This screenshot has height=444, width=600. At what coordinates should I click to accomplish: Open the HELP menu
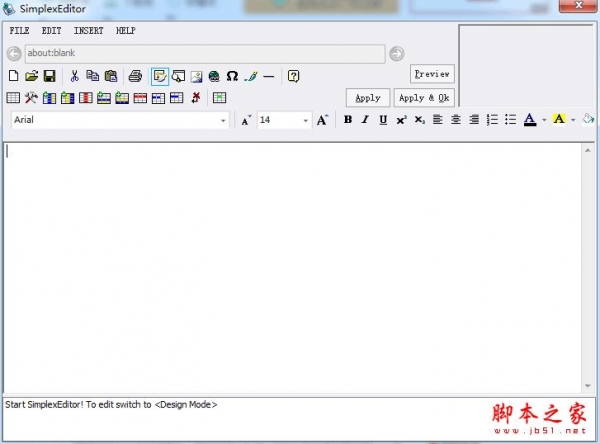126,31
